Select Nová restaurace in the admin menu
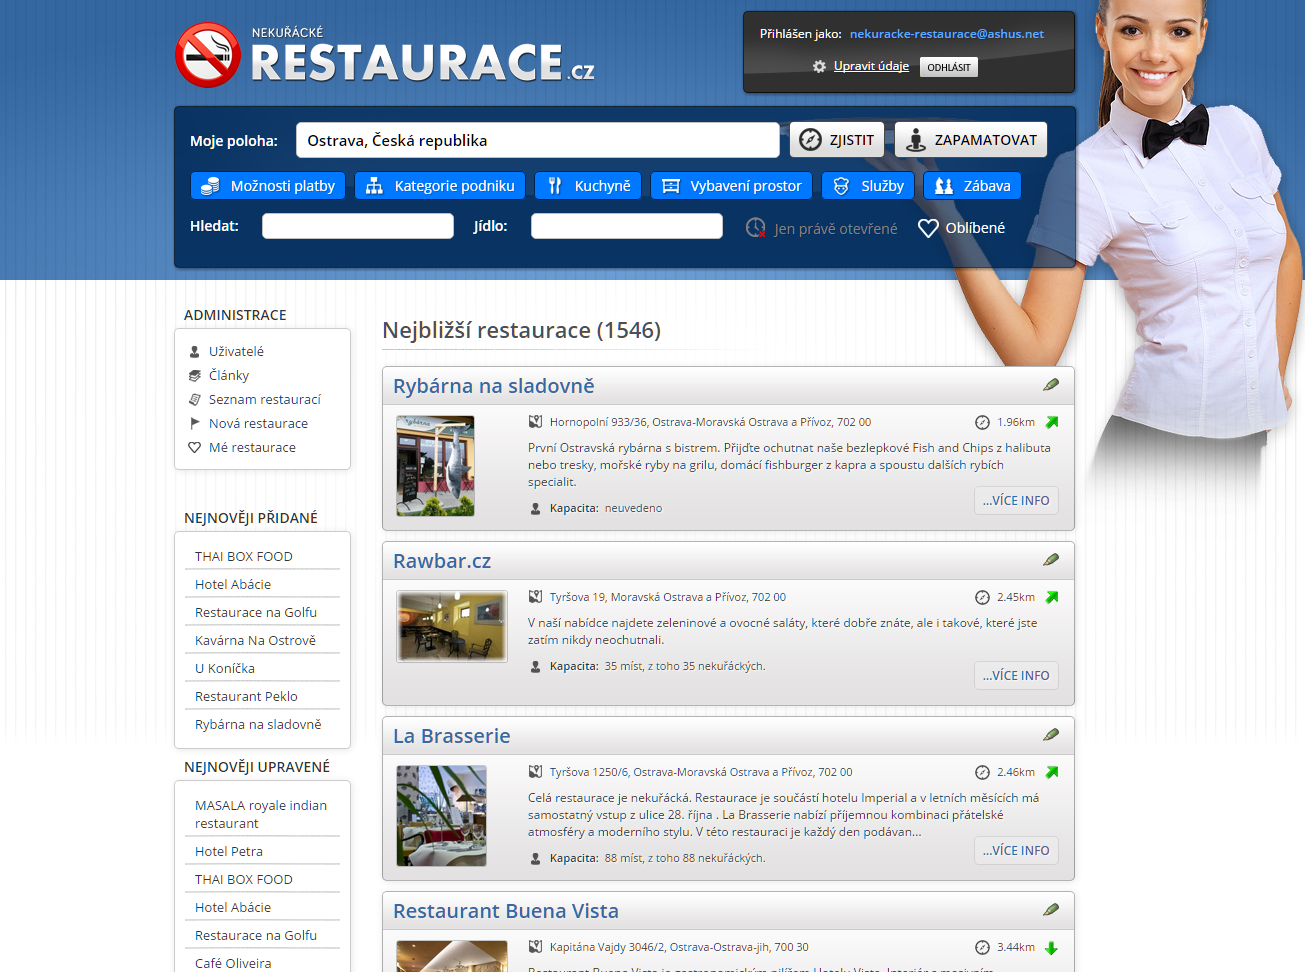1305x972 pixels. (258, 424)
